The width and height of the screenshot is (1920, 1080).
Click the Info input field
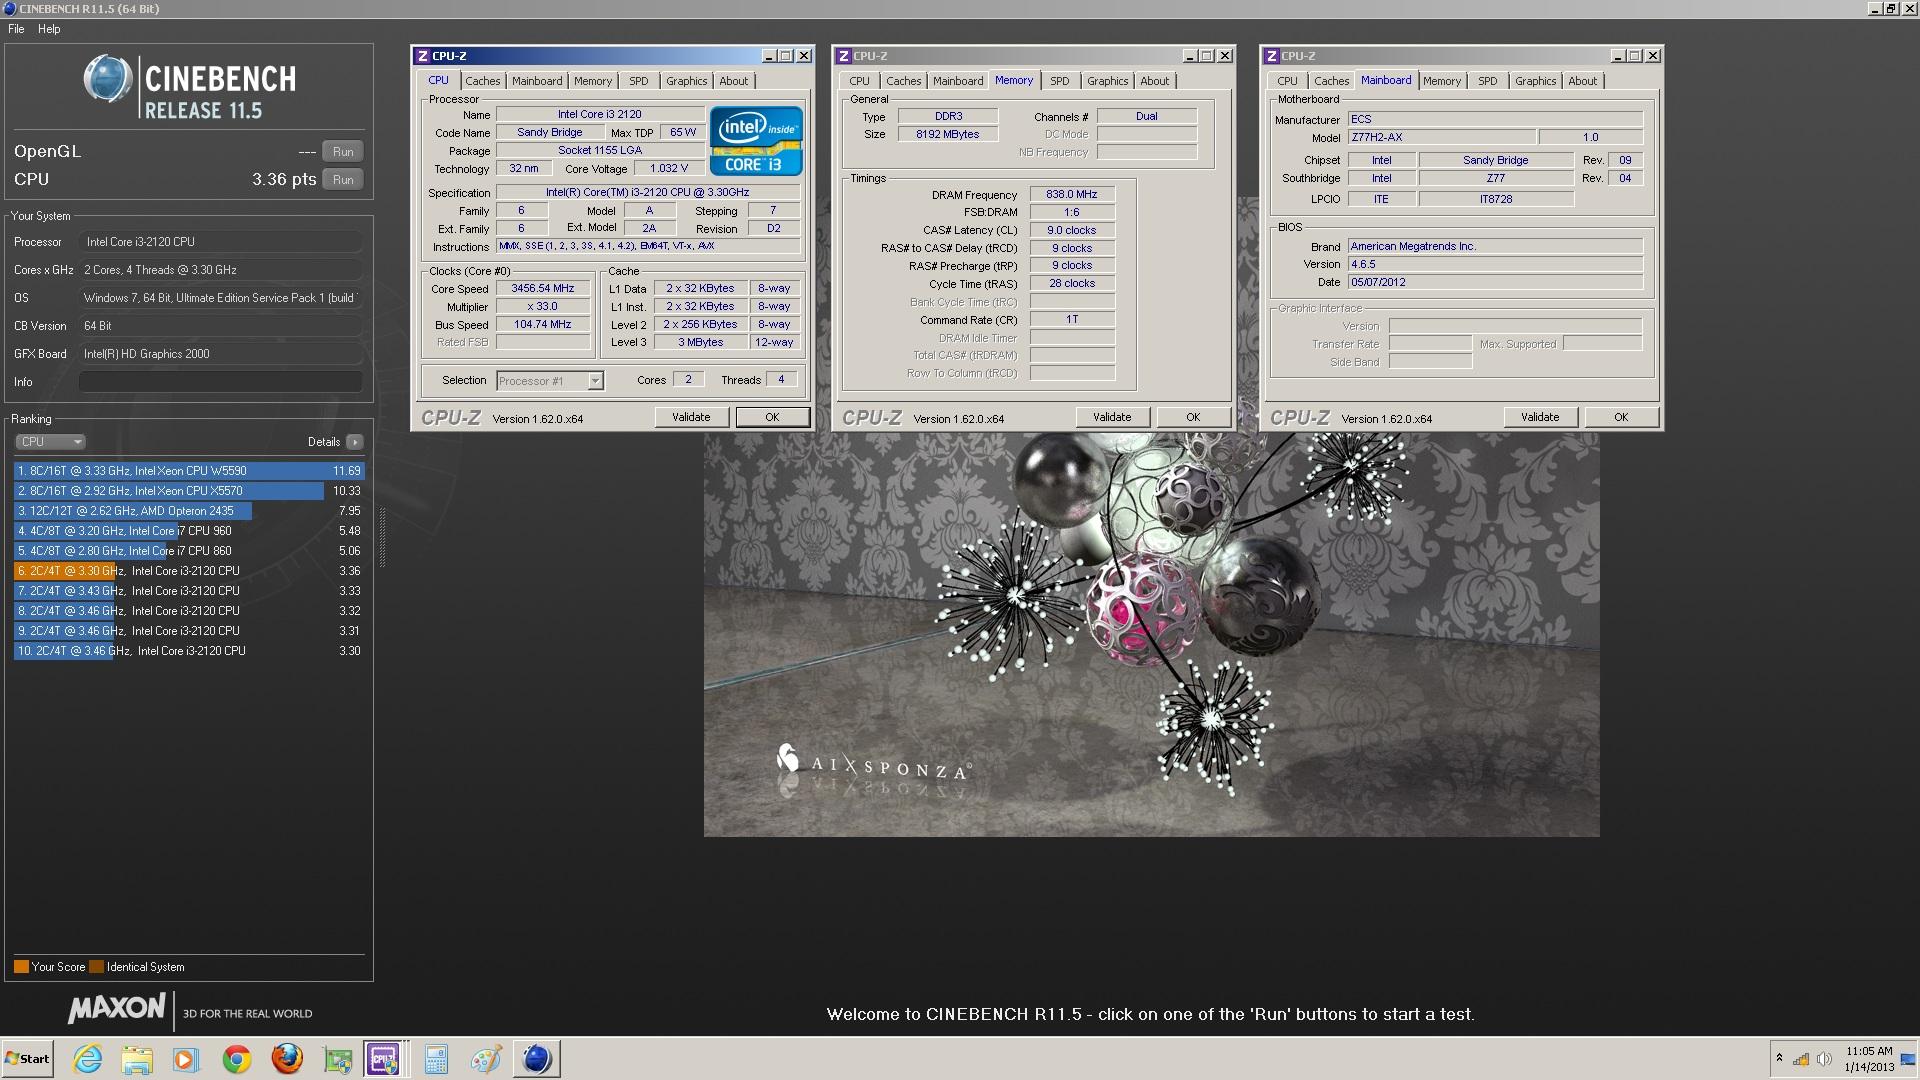click(220, 382)
